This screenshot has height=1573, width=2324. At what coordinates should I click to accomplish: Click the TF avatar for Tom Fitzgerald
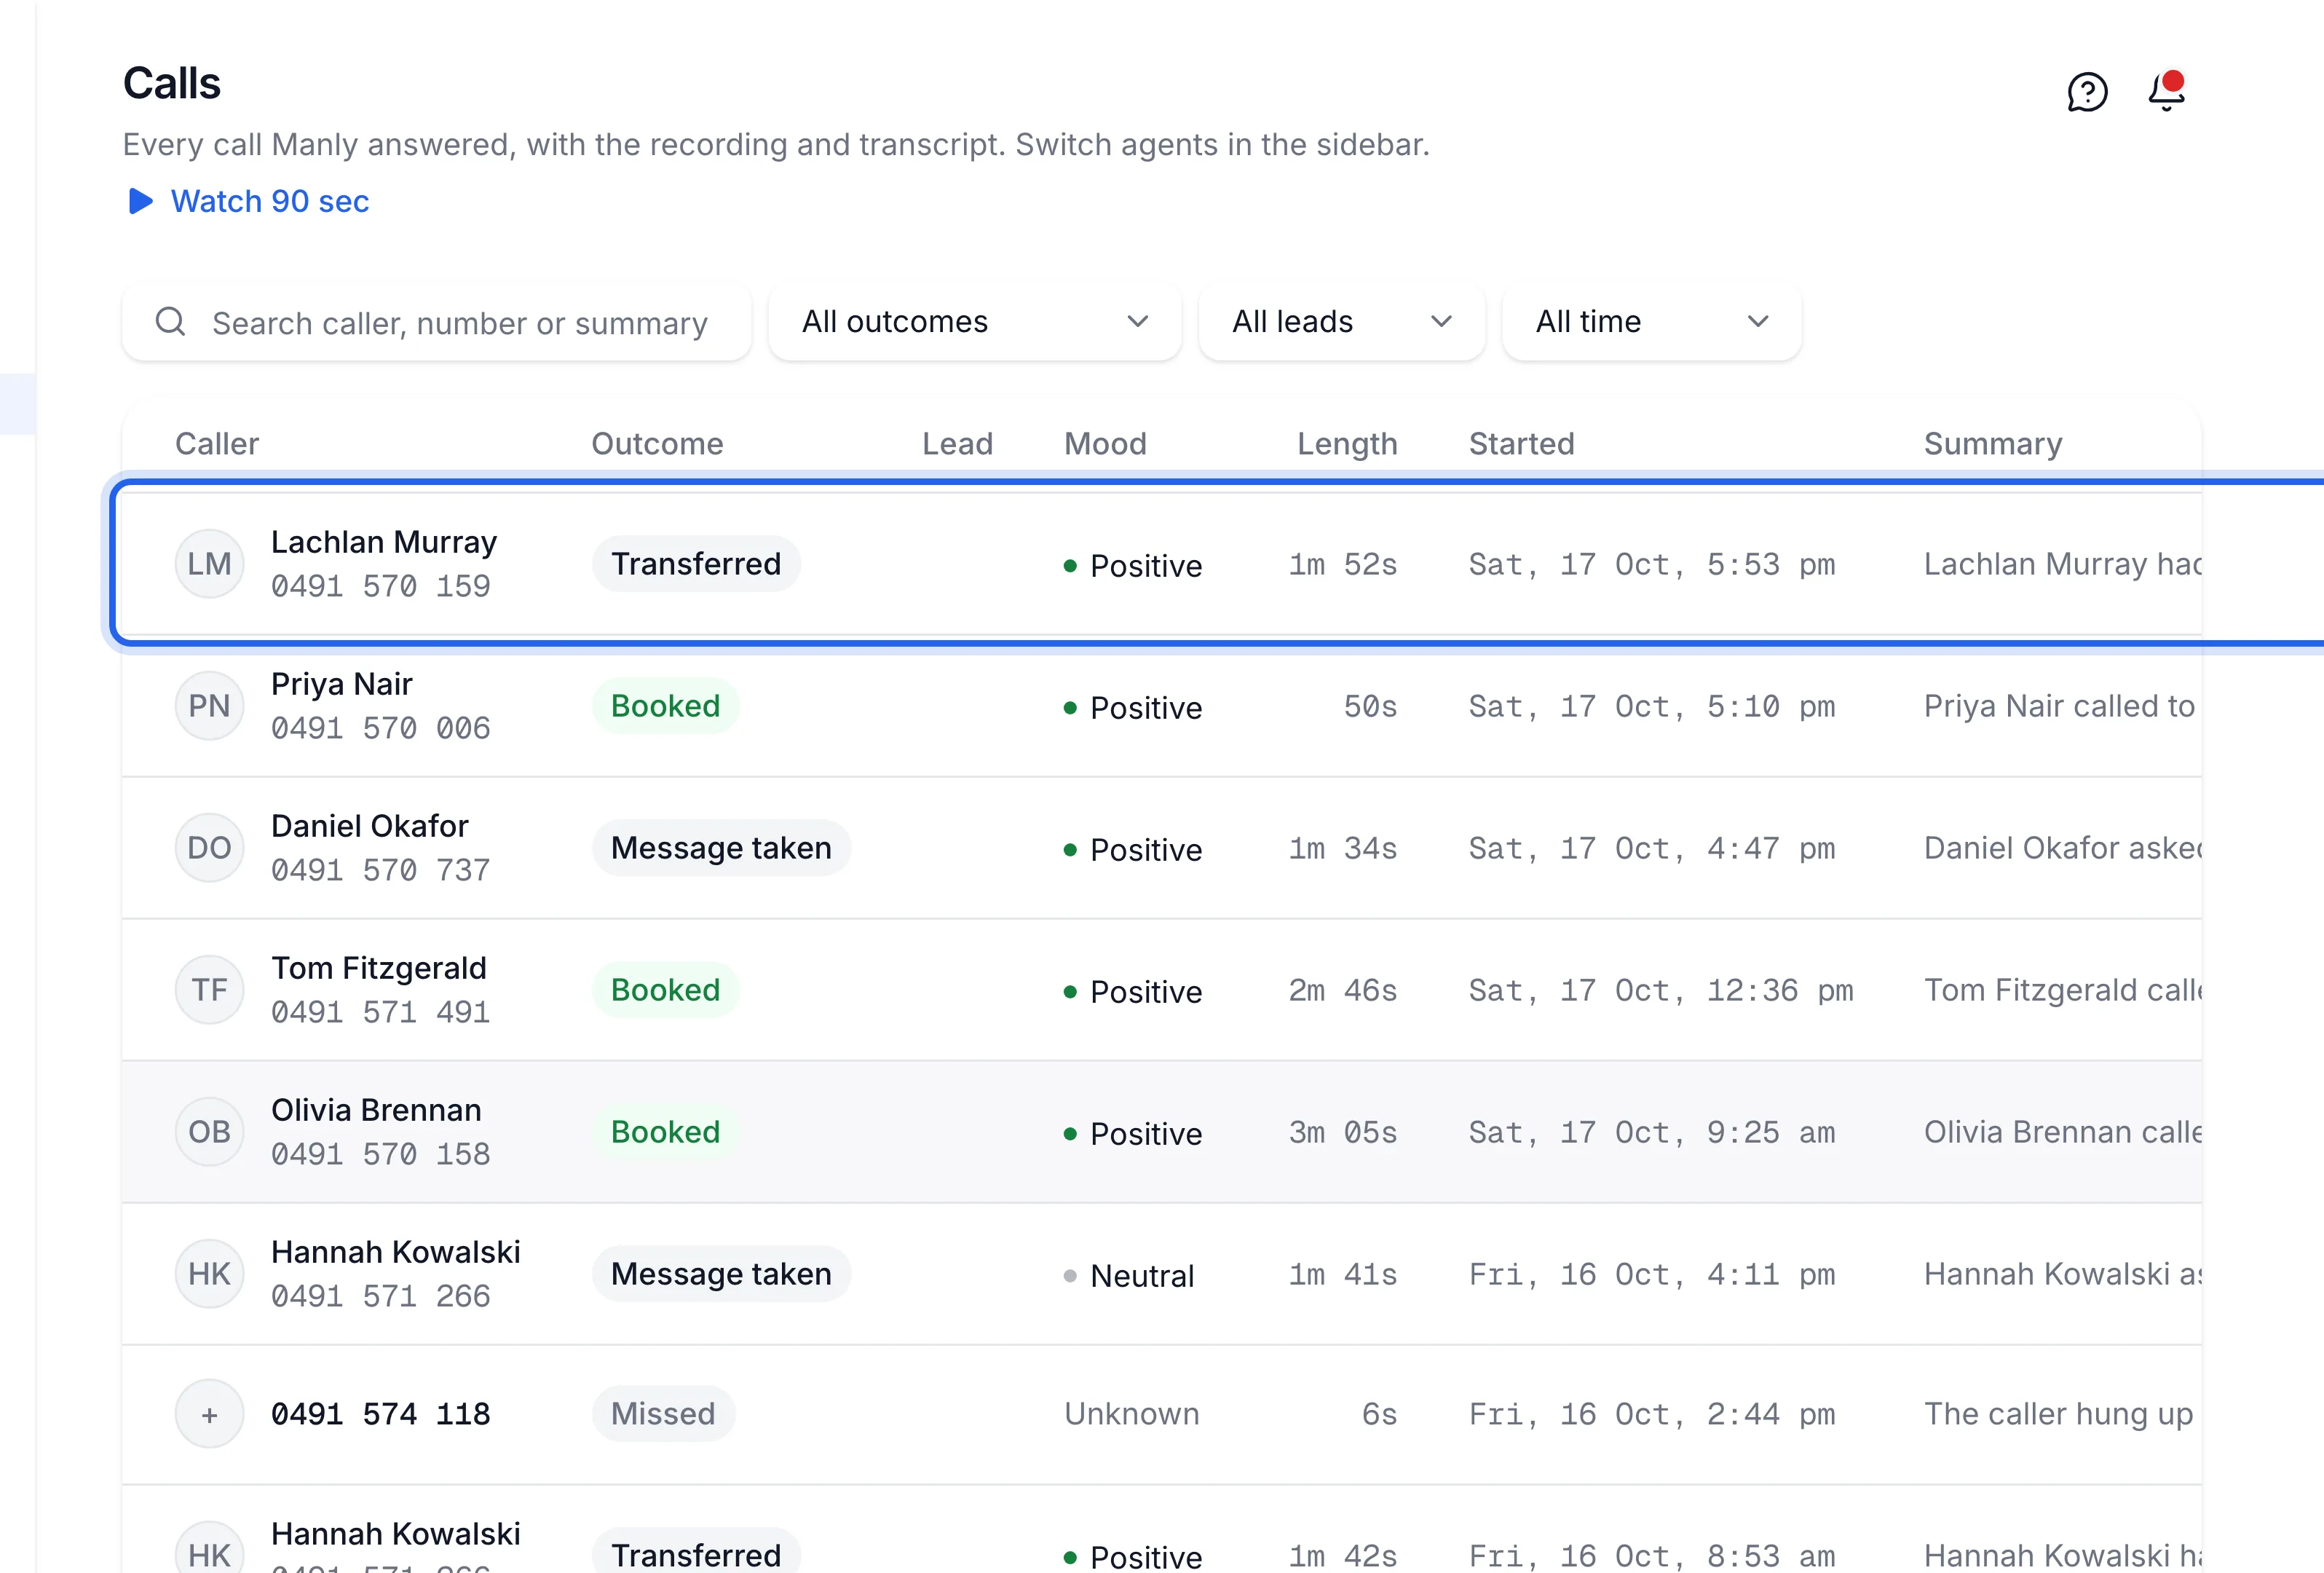209,990
